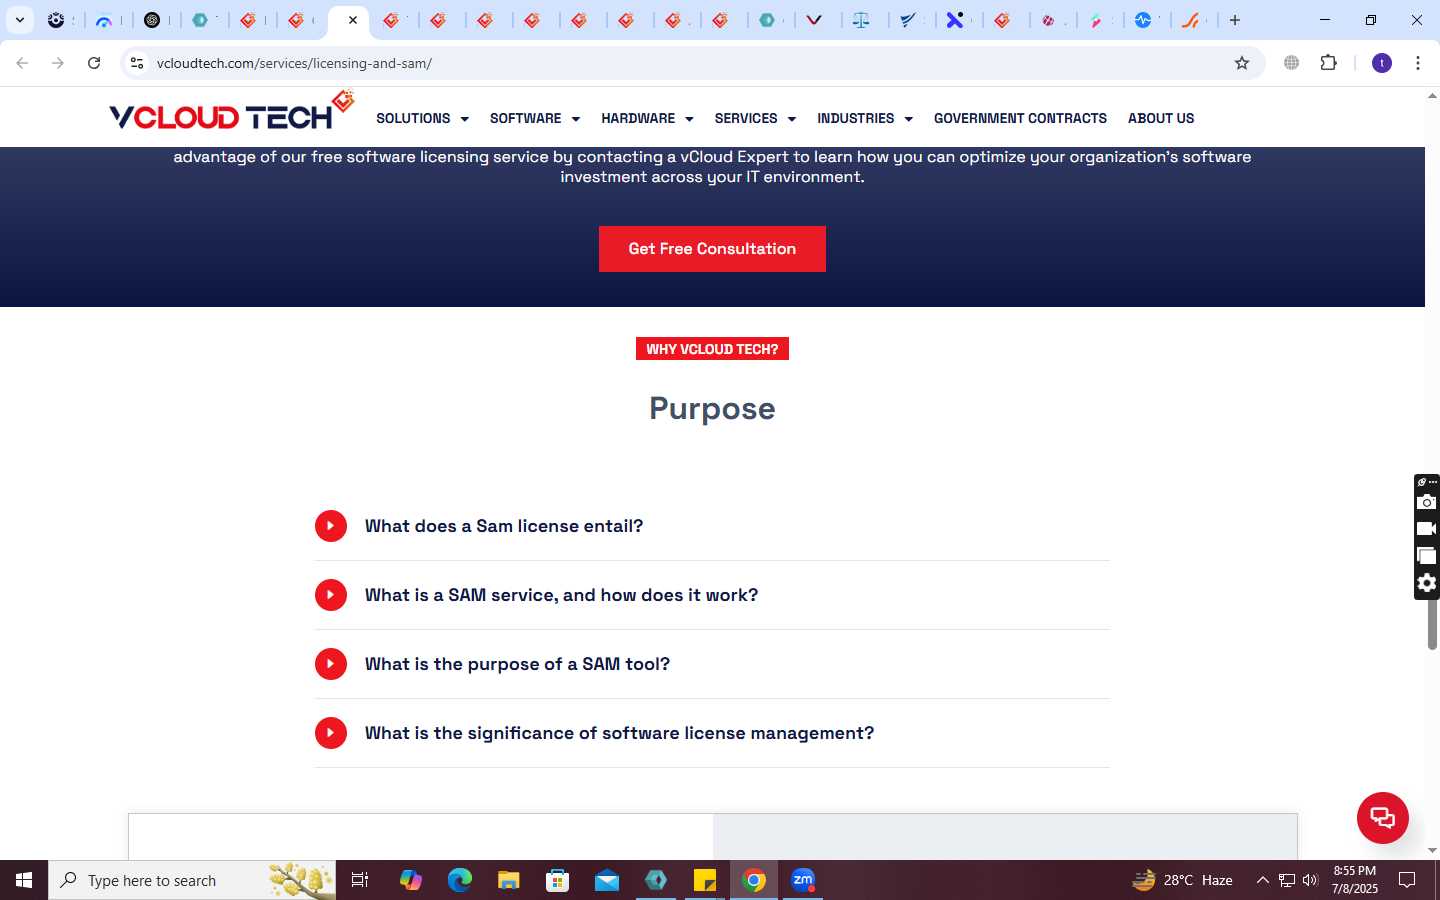The image size is (1440, 900).
Task: Open the ABOUT US page
Action: tap(1161, 118)
